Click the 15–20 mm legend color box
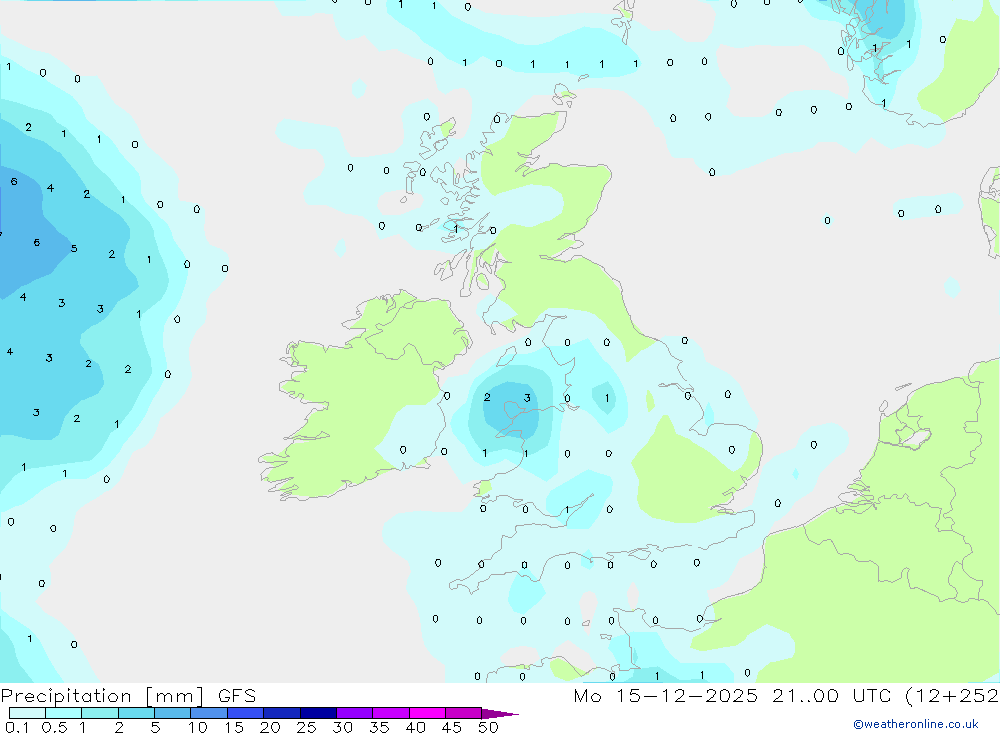The width and height of the screenshot is (1000, 733). point(246,713)
